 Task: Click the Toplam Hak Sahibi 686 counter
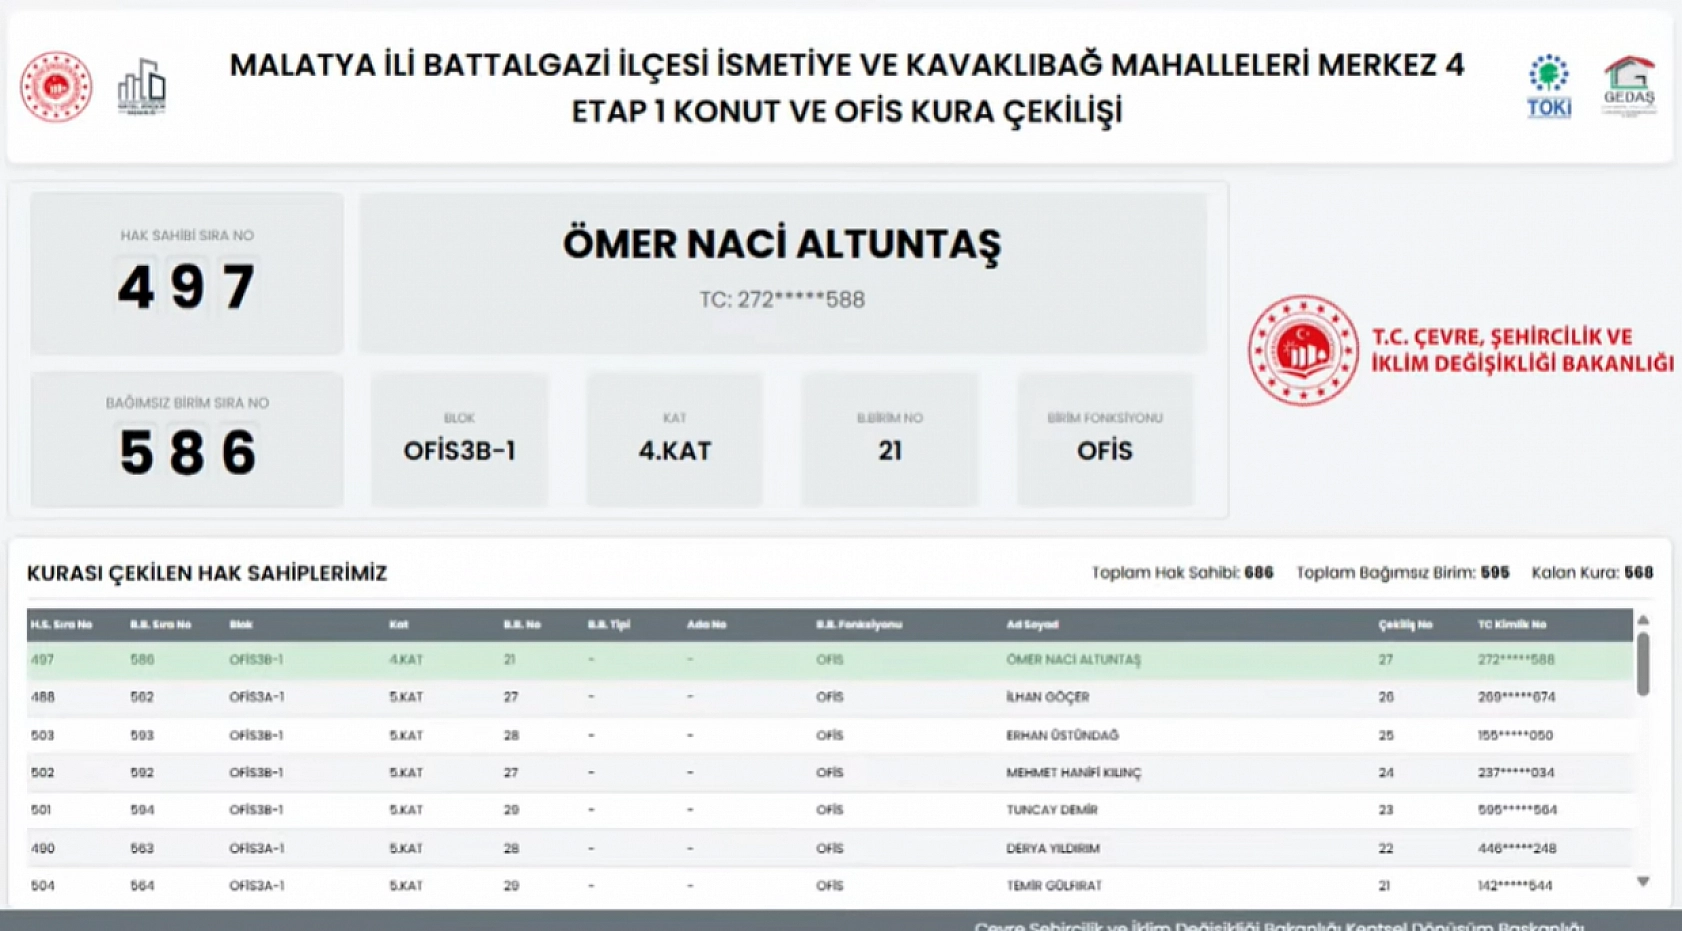1183,572
